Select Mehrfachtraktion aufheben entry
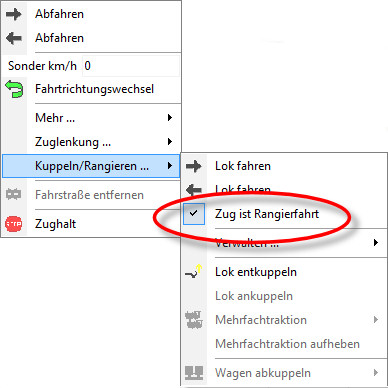 (287, 344)
